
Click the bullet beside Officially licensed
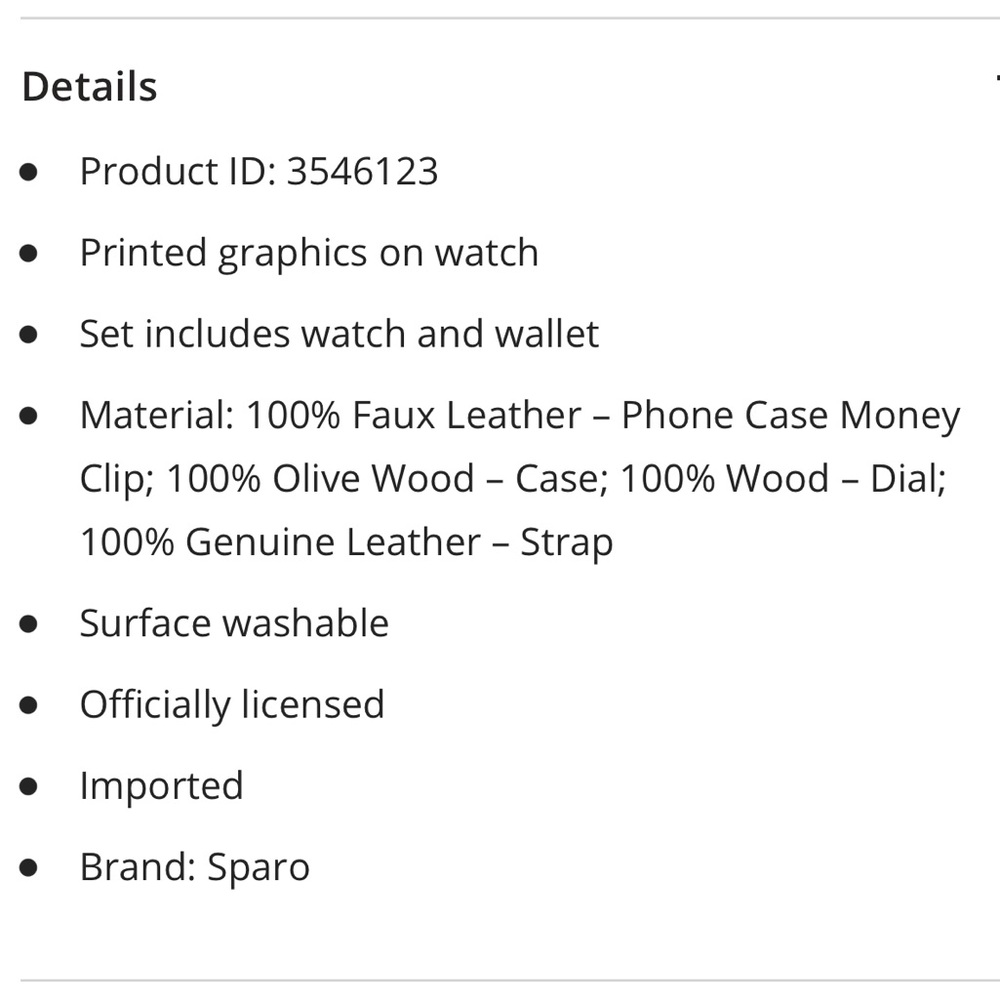click(x=29, y=704)
